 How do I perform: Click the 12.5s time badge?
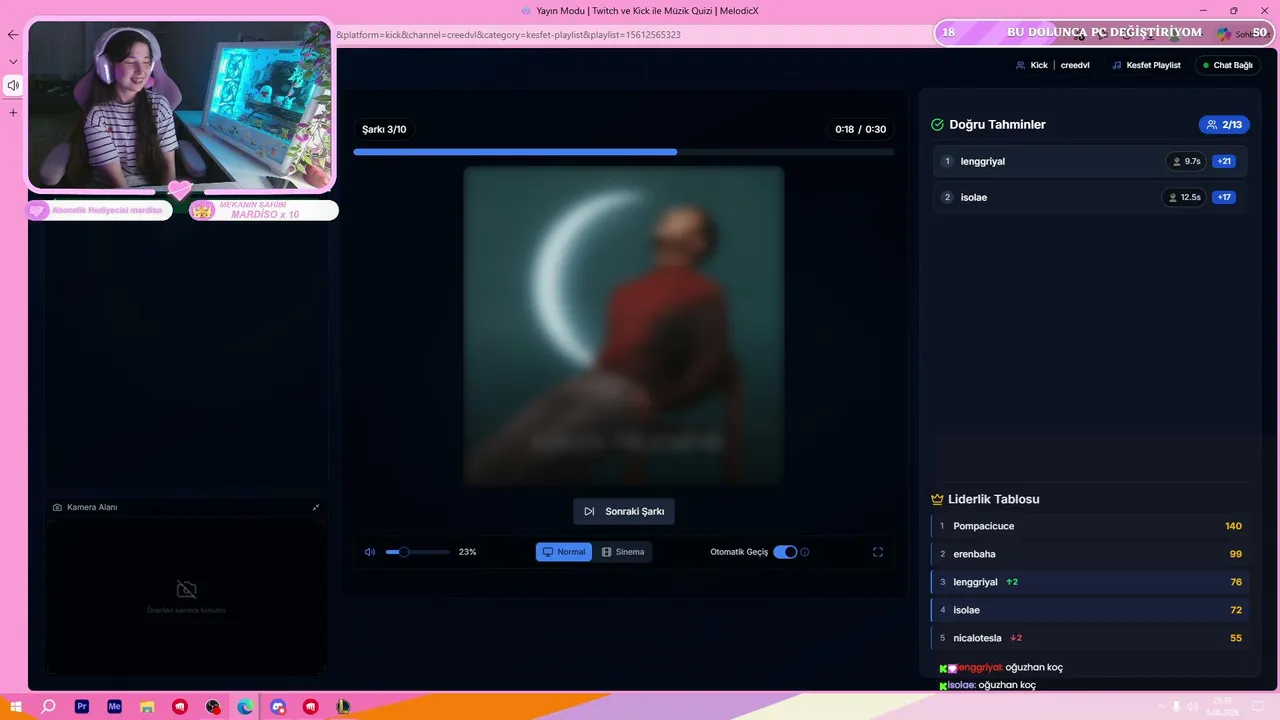pyautogui.click(x=1184, y=197)
